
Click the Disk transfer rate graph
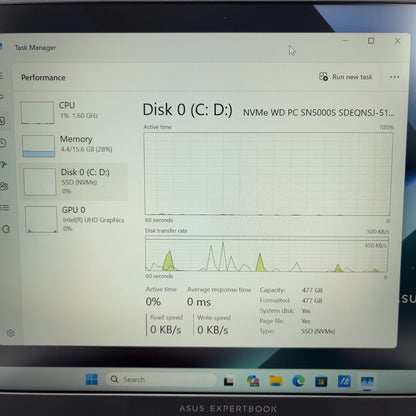pyautogui.click(x=267, y=254)
